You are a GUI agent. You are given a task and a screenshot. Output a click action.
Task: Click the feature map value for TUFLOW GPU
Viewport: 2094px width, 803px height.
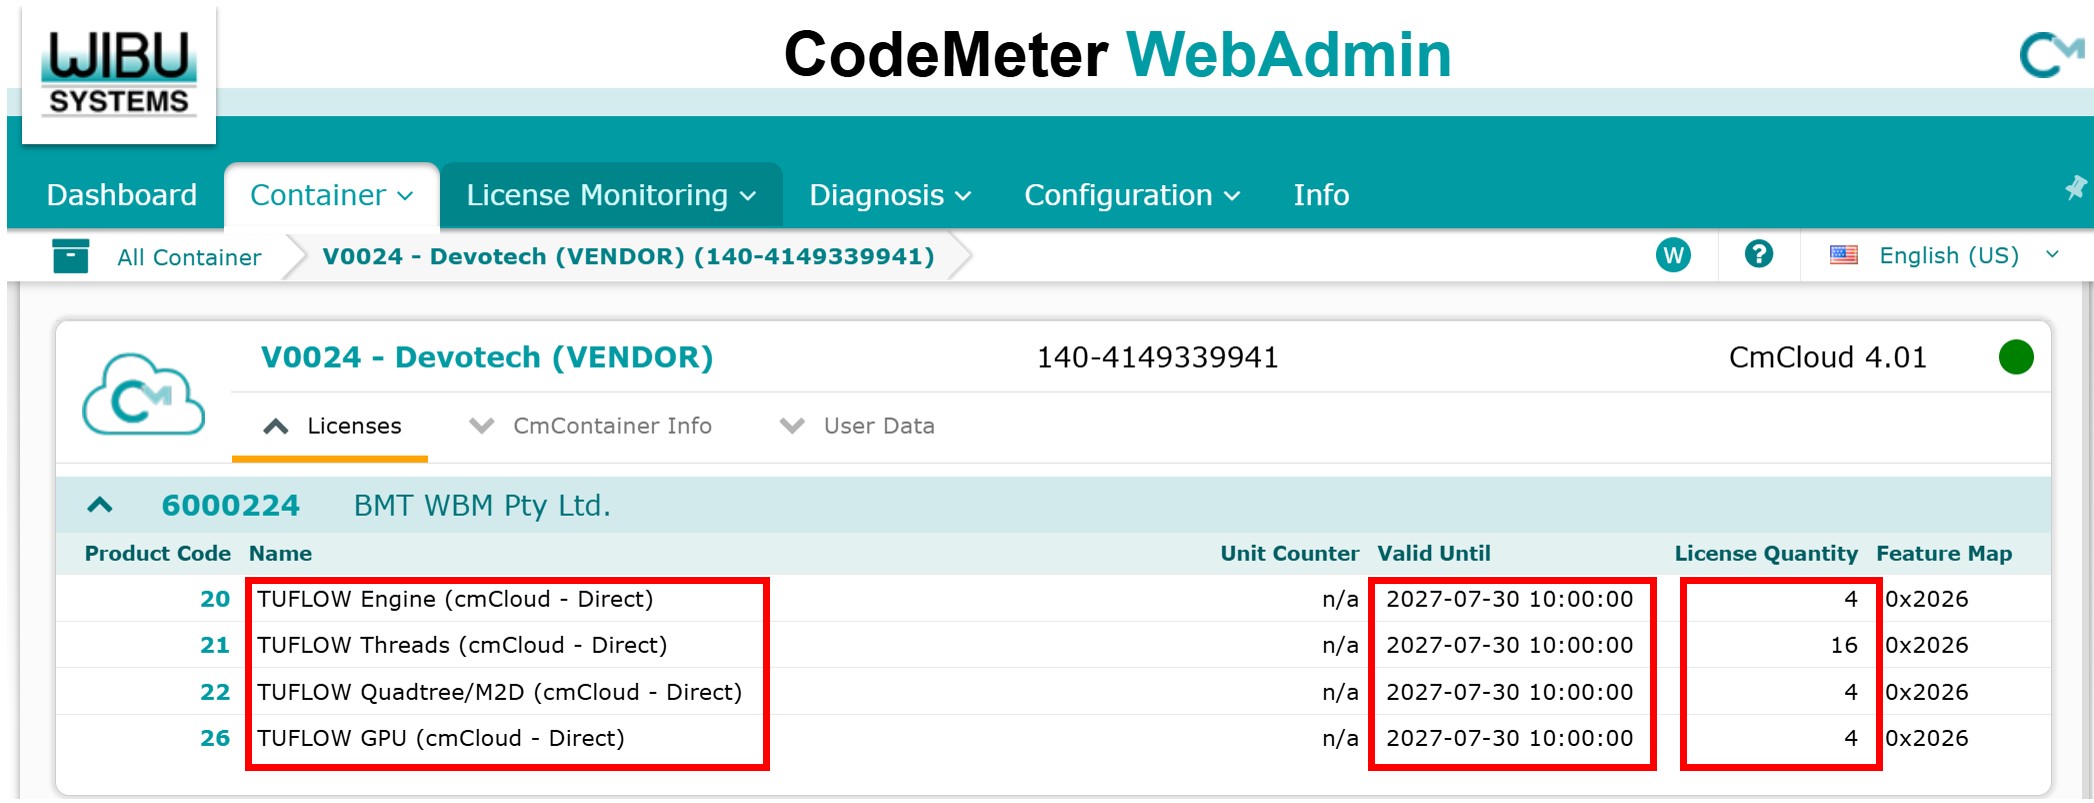coord(1927,738)
